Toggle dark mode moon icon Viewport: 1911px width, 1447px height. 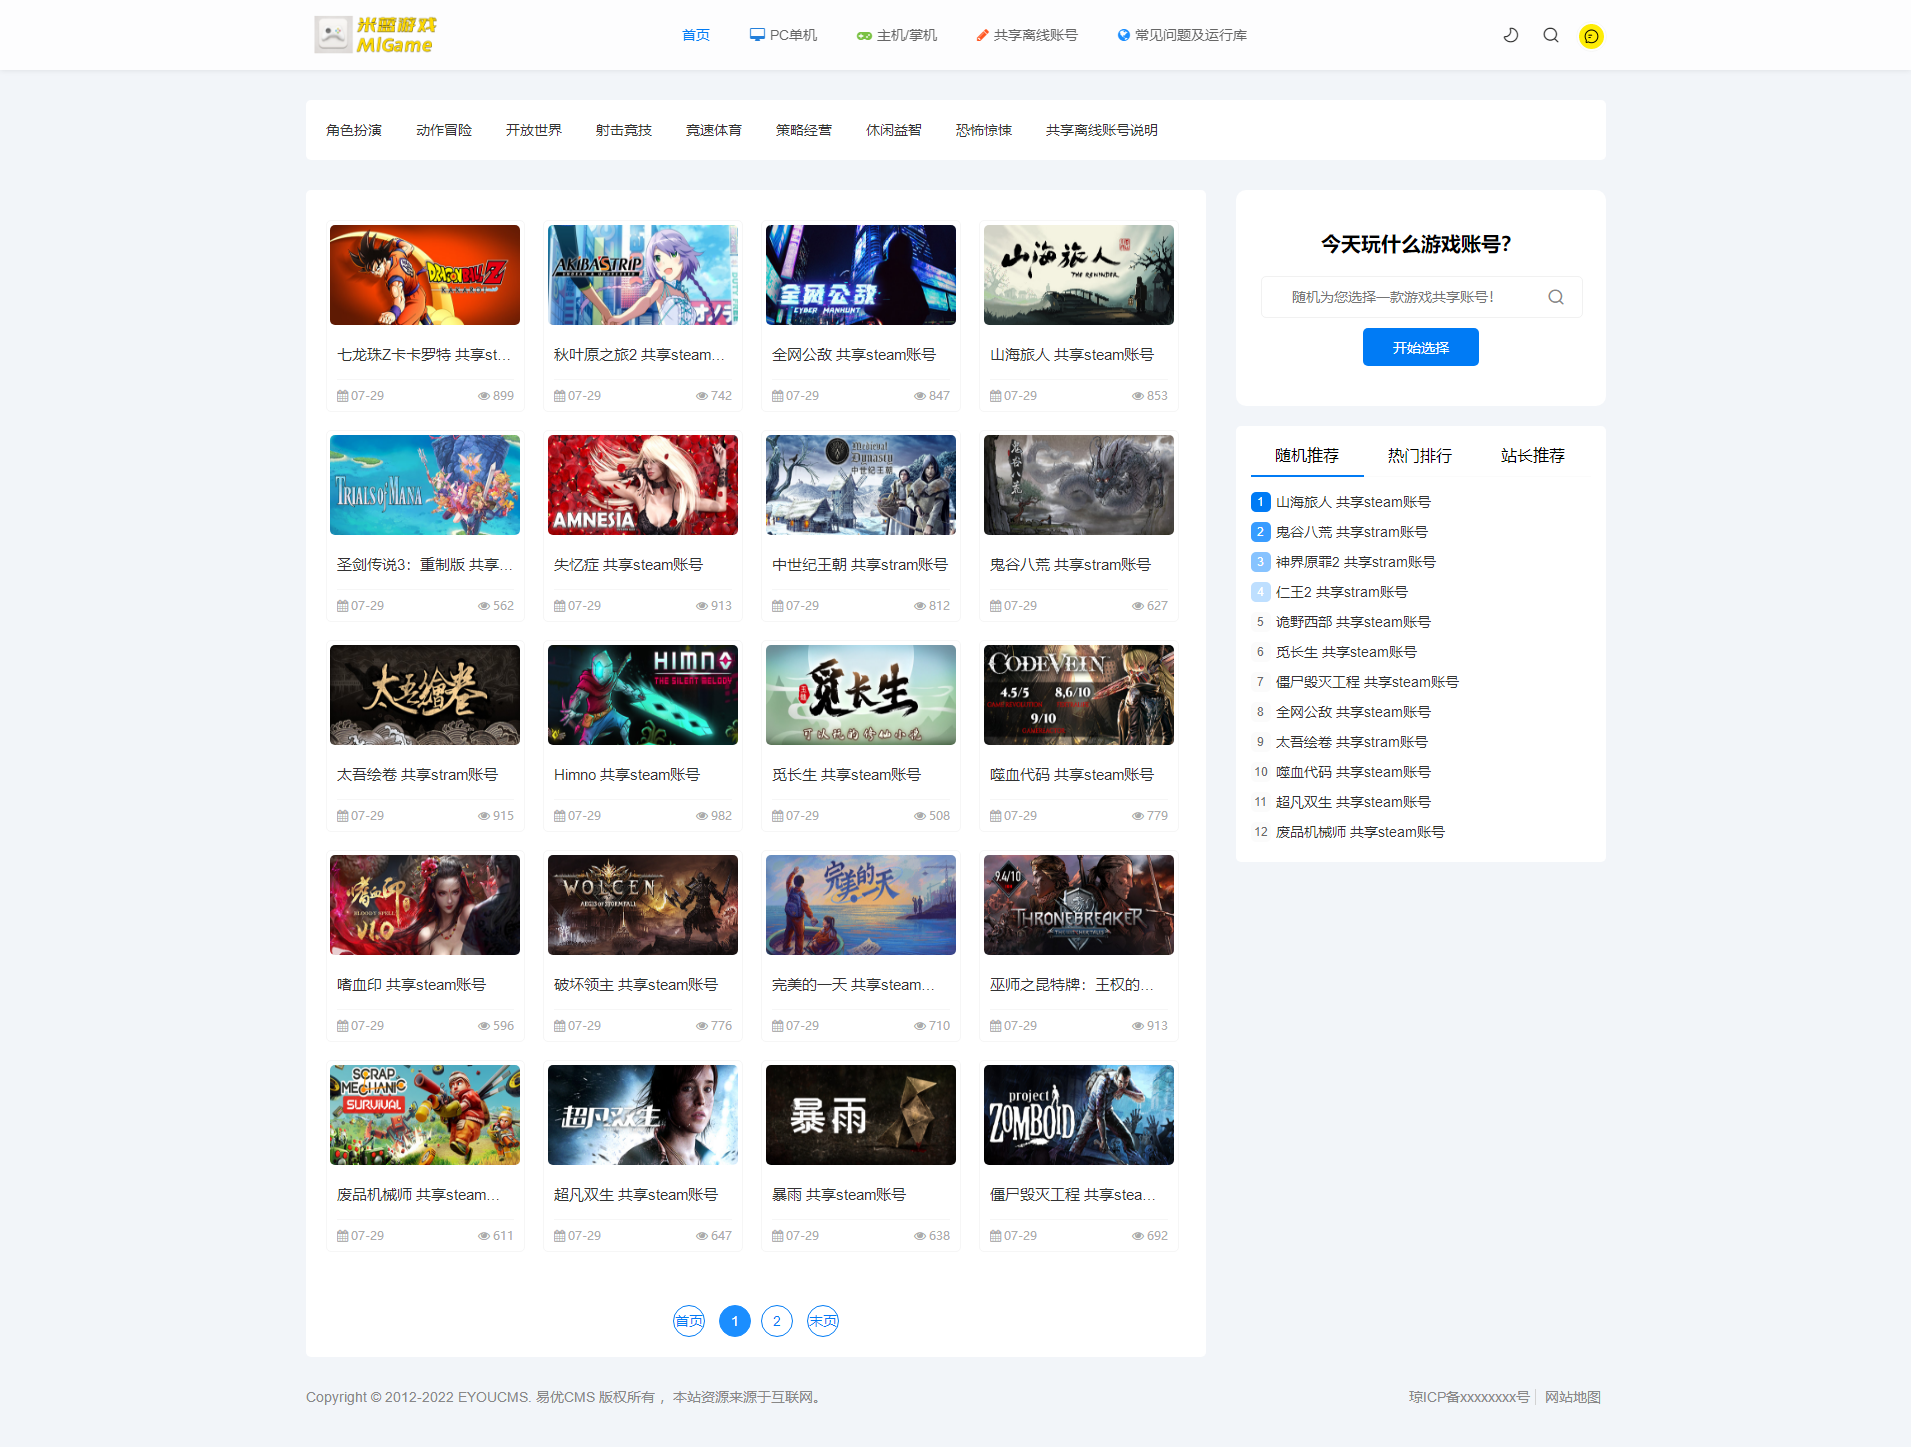coord(1511,35)
